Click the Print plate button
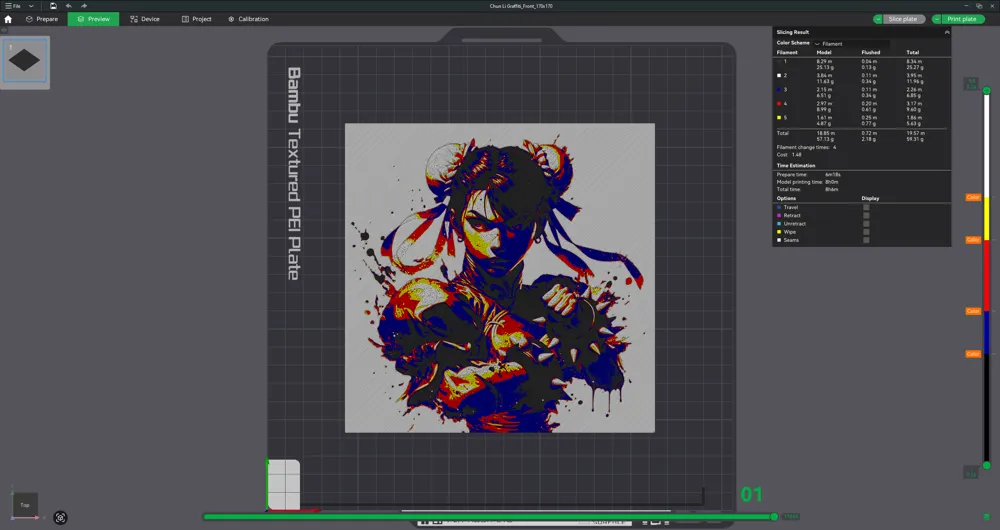Screen dimensions: 1000x530 click(x=962, y=19)
